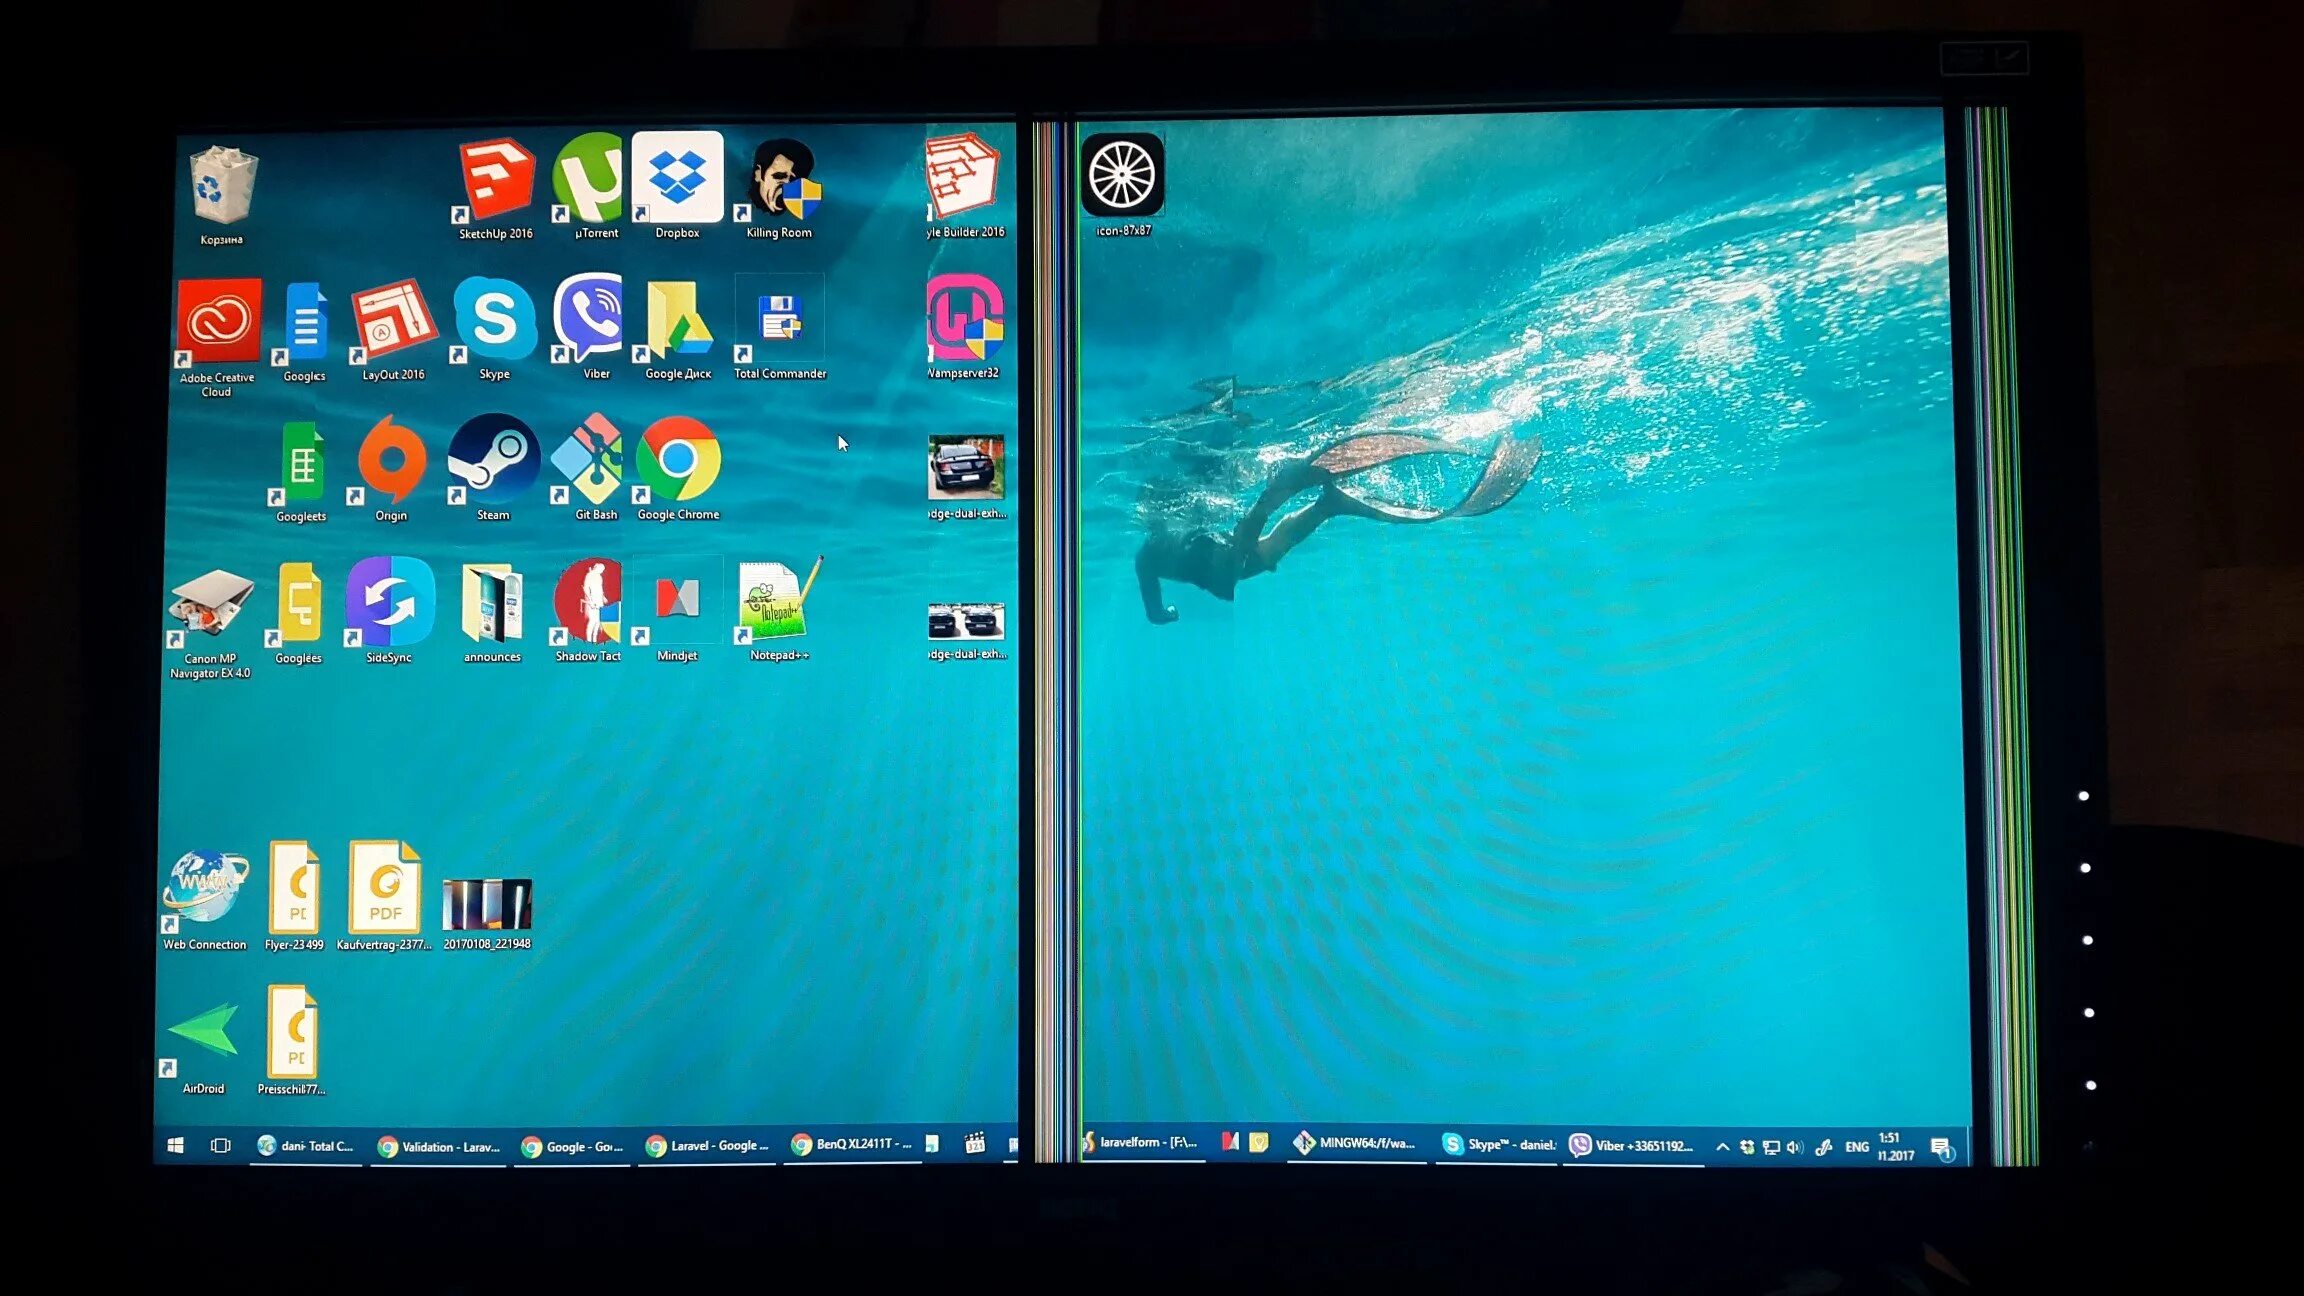Open Notepad++ from the desktop
The image size is (2304, 1296).
(x=778, y=600)
